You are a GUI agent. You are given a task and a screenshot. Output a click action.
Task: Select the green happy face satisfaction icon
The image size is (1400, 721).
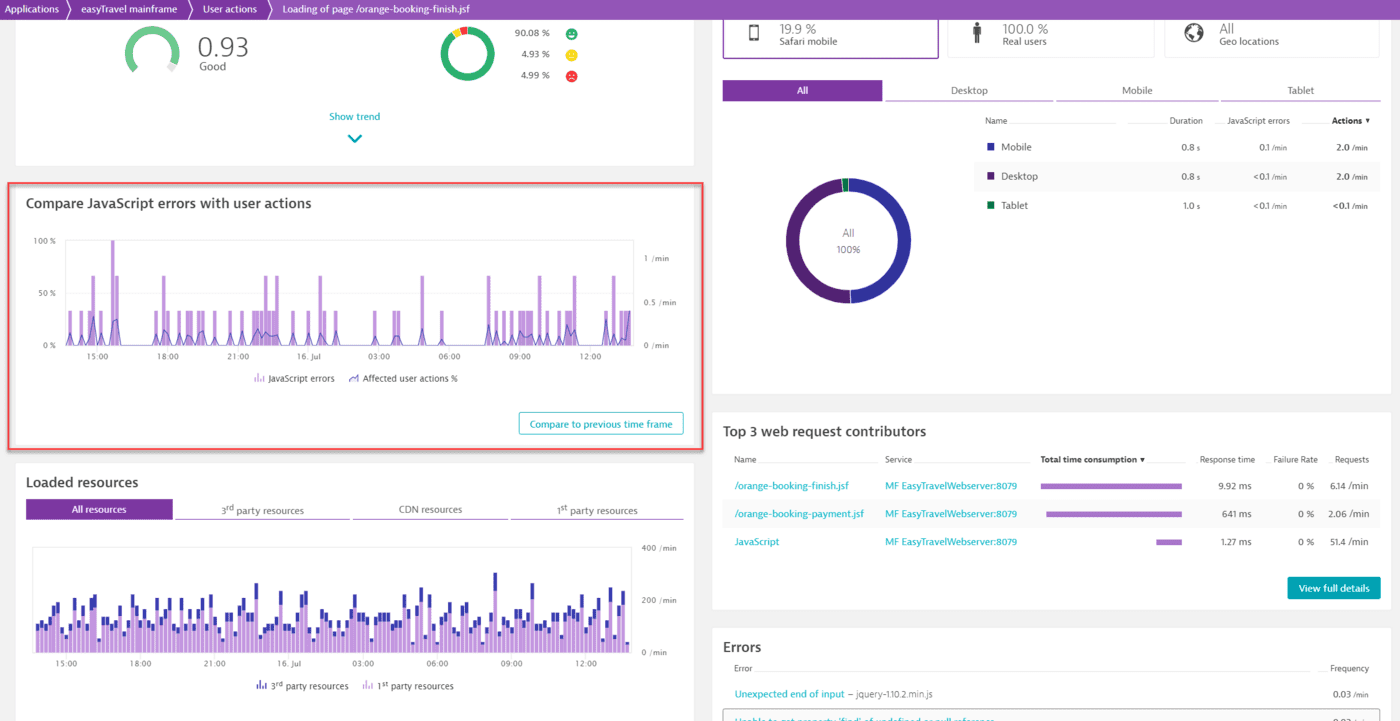click(572, 32)
